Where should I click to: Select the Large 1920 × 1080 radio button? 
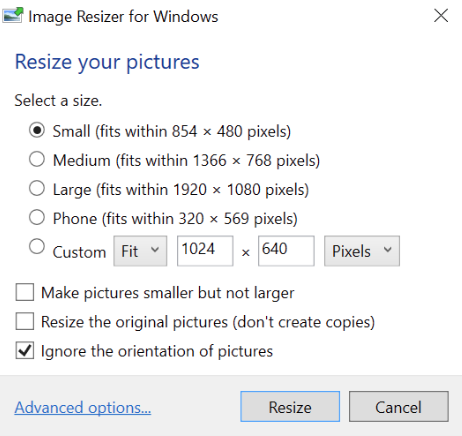pos(37,188)
